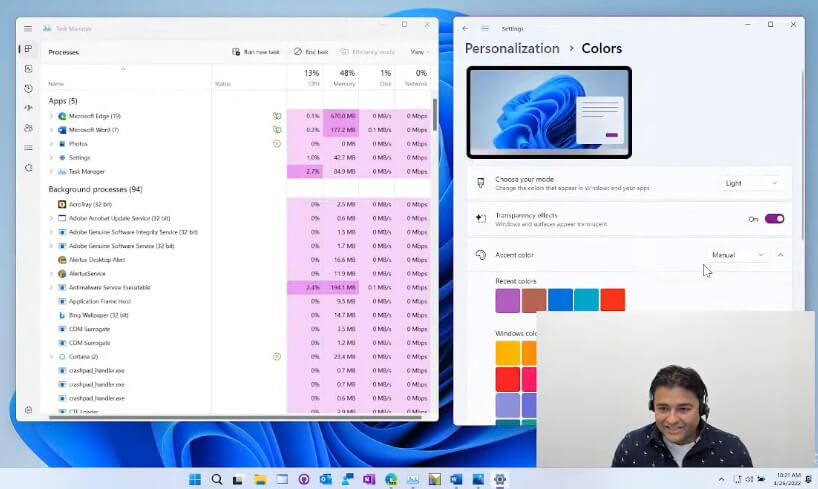Open Task Manager hamburger navigation menu
818x489 pixels.
28,29
